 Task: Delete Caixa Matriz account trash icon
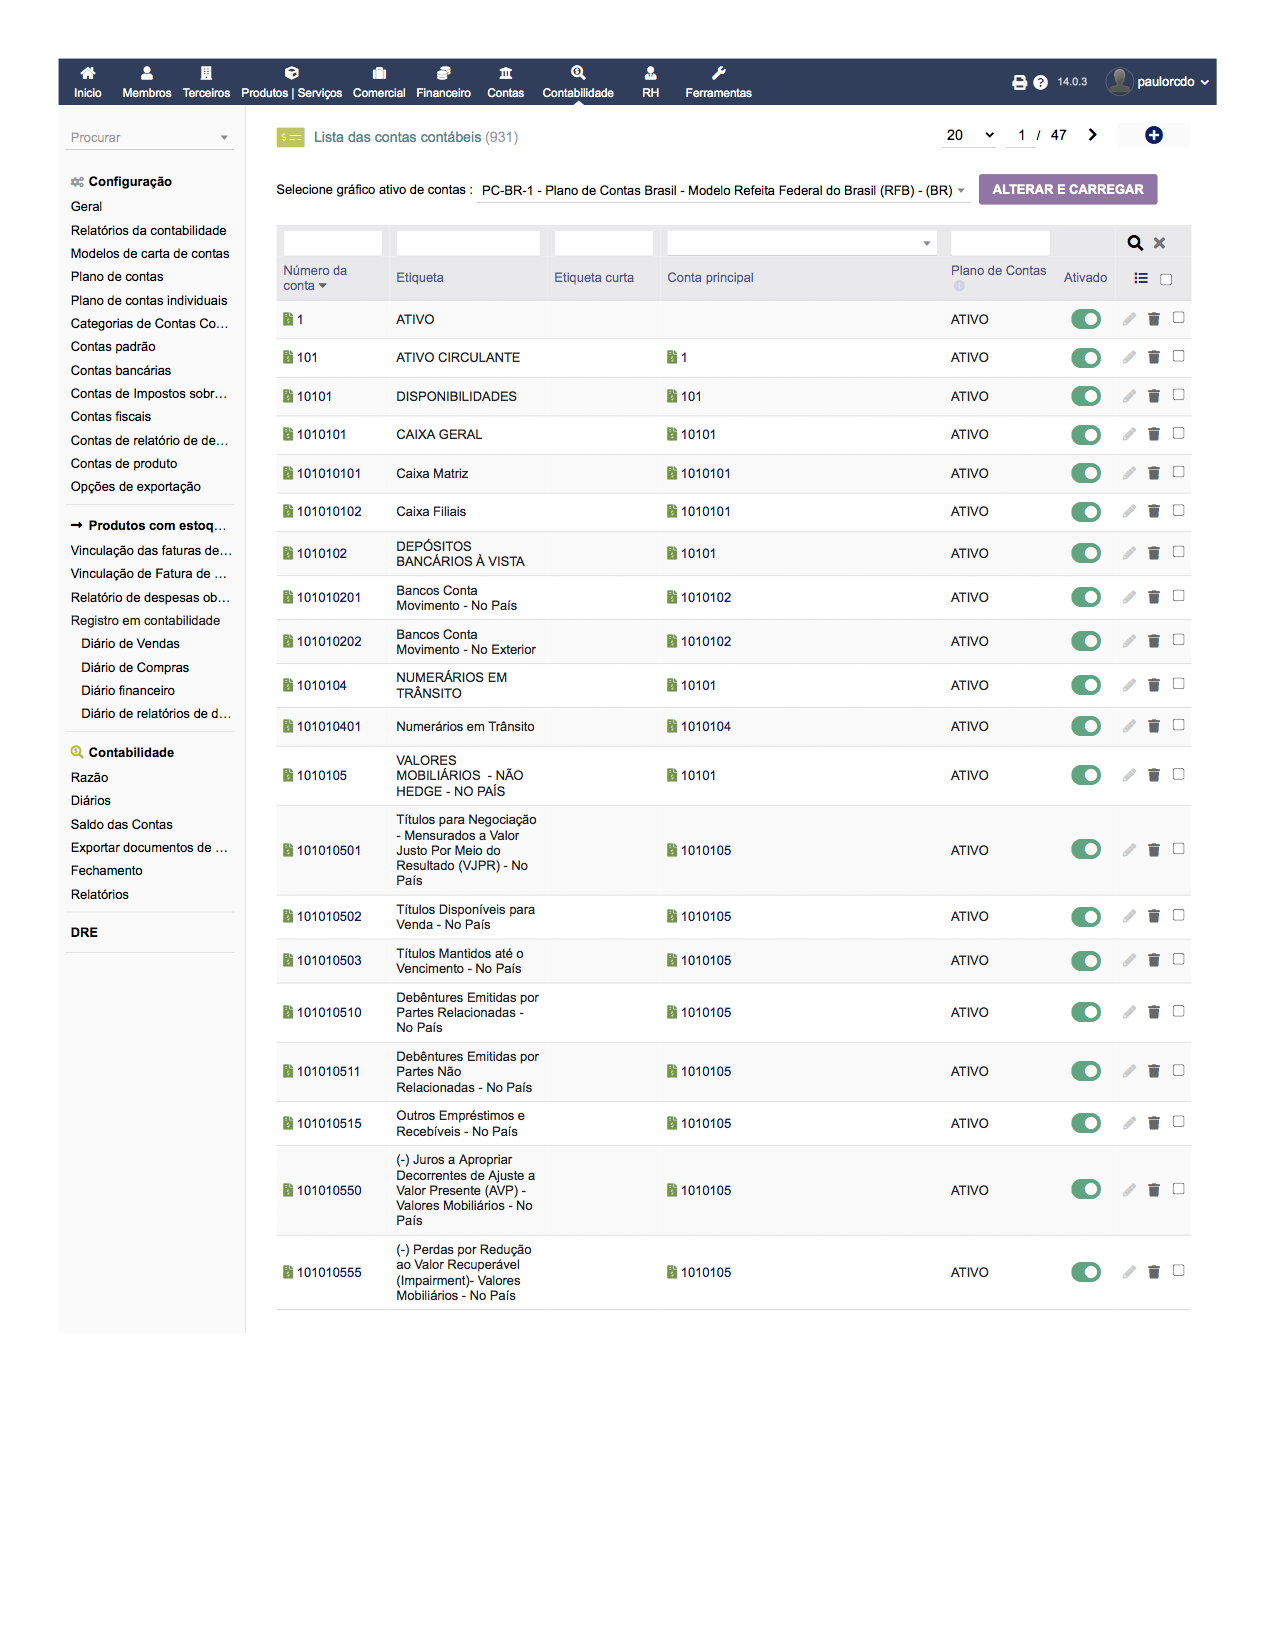1153,473
